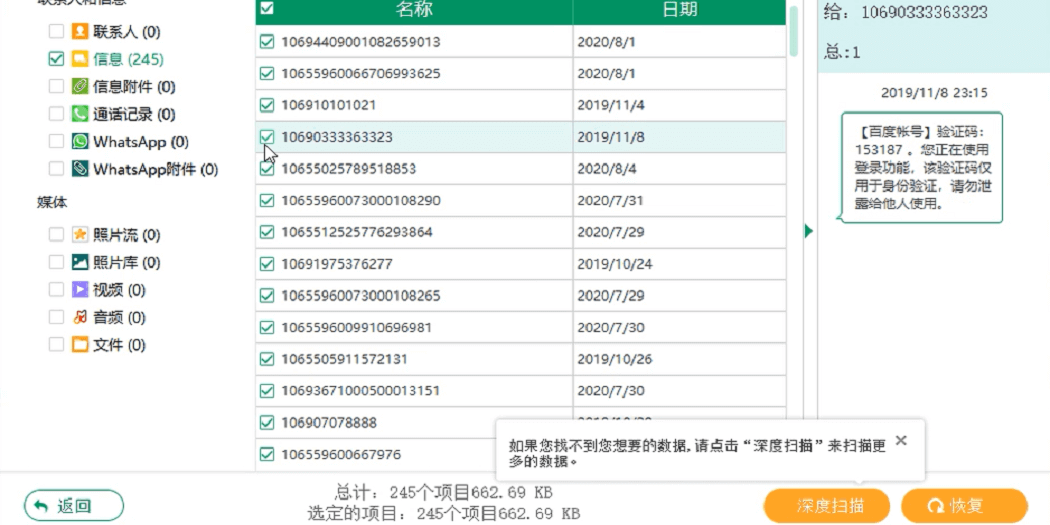Go back with the 返回 button

click(x=74, y=506)
